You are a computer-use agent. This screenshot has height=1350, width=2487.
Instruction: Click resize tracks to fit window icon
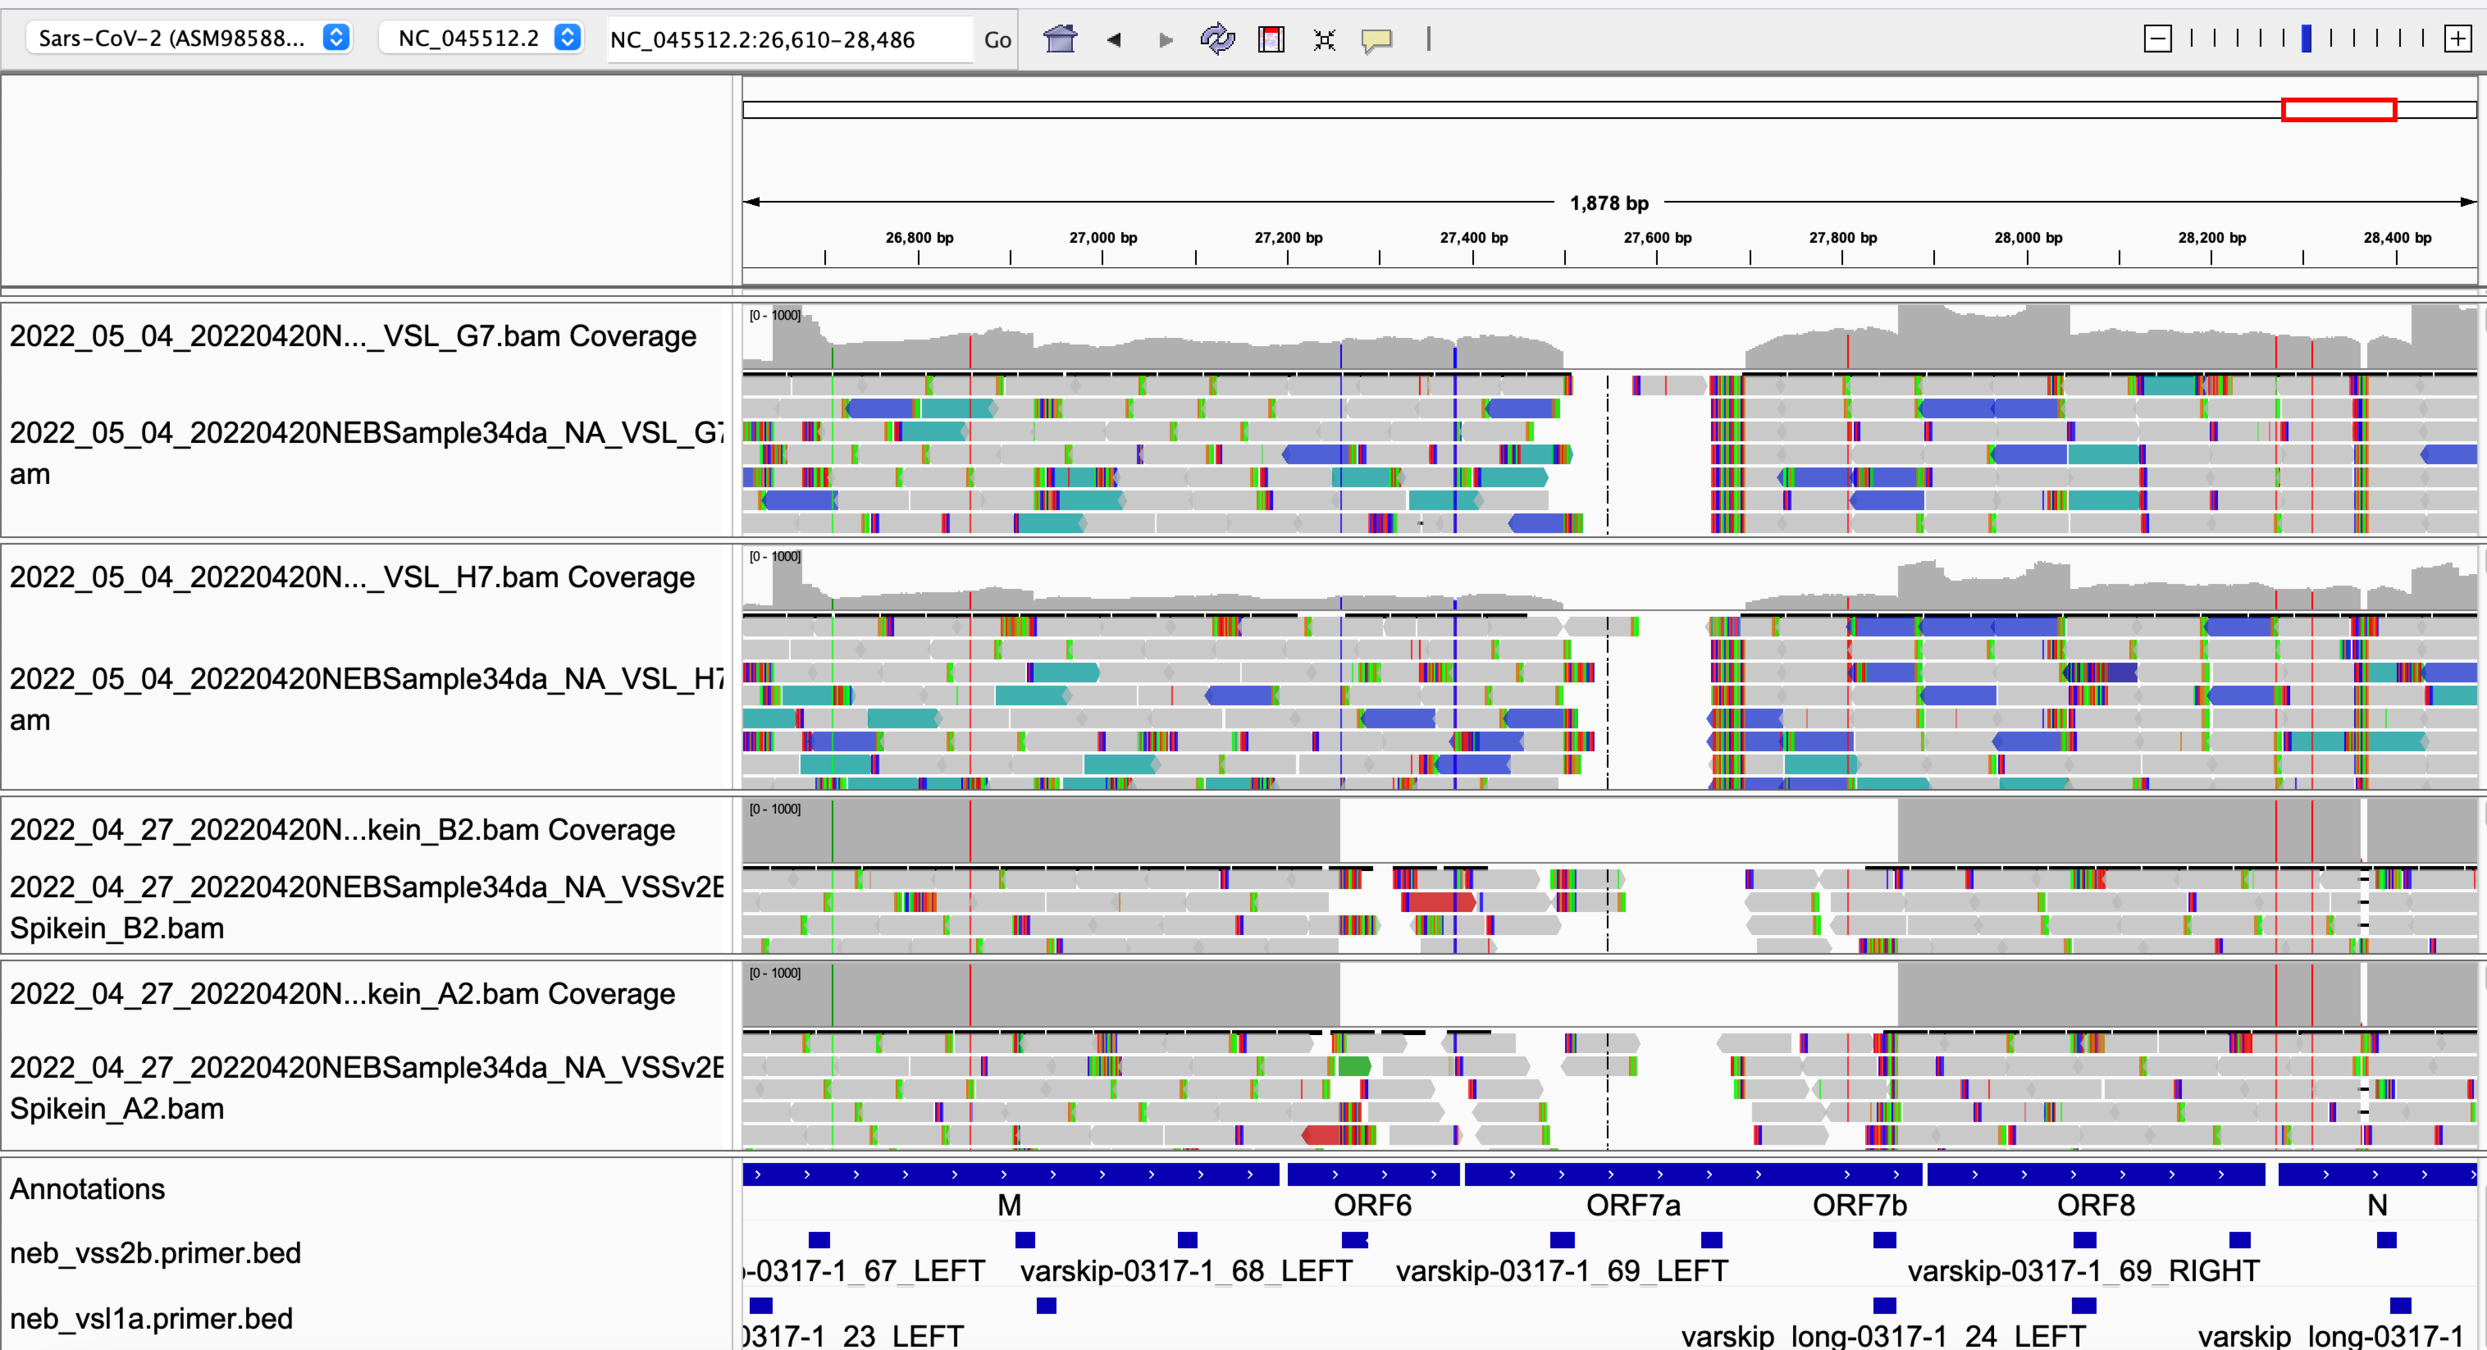tap(1324, 39)
